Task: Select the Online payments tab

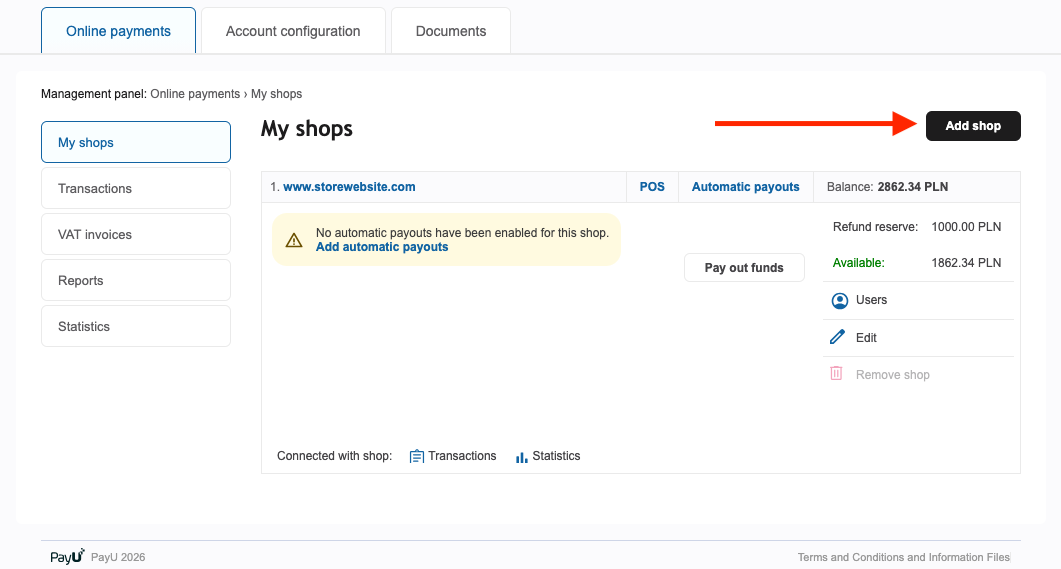Action: (118, 31)
